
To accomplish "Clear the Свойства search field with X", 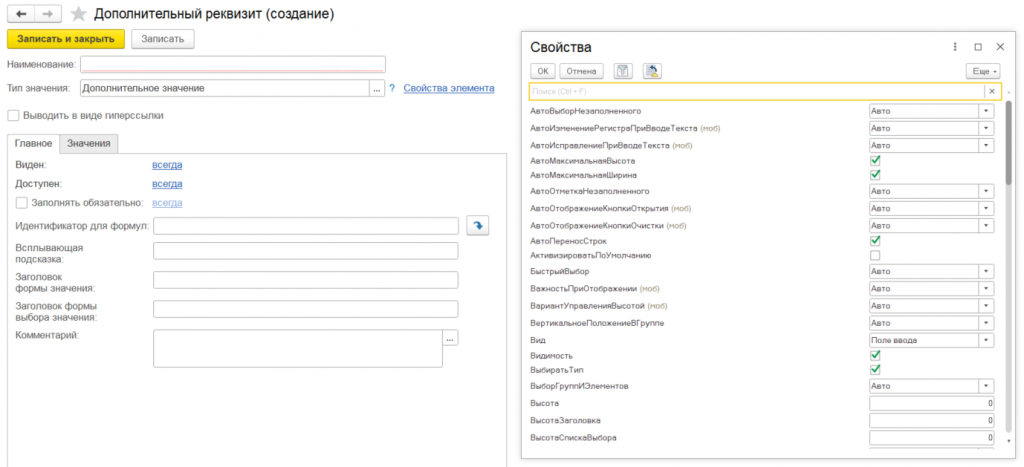I will (x=991, y=91).
